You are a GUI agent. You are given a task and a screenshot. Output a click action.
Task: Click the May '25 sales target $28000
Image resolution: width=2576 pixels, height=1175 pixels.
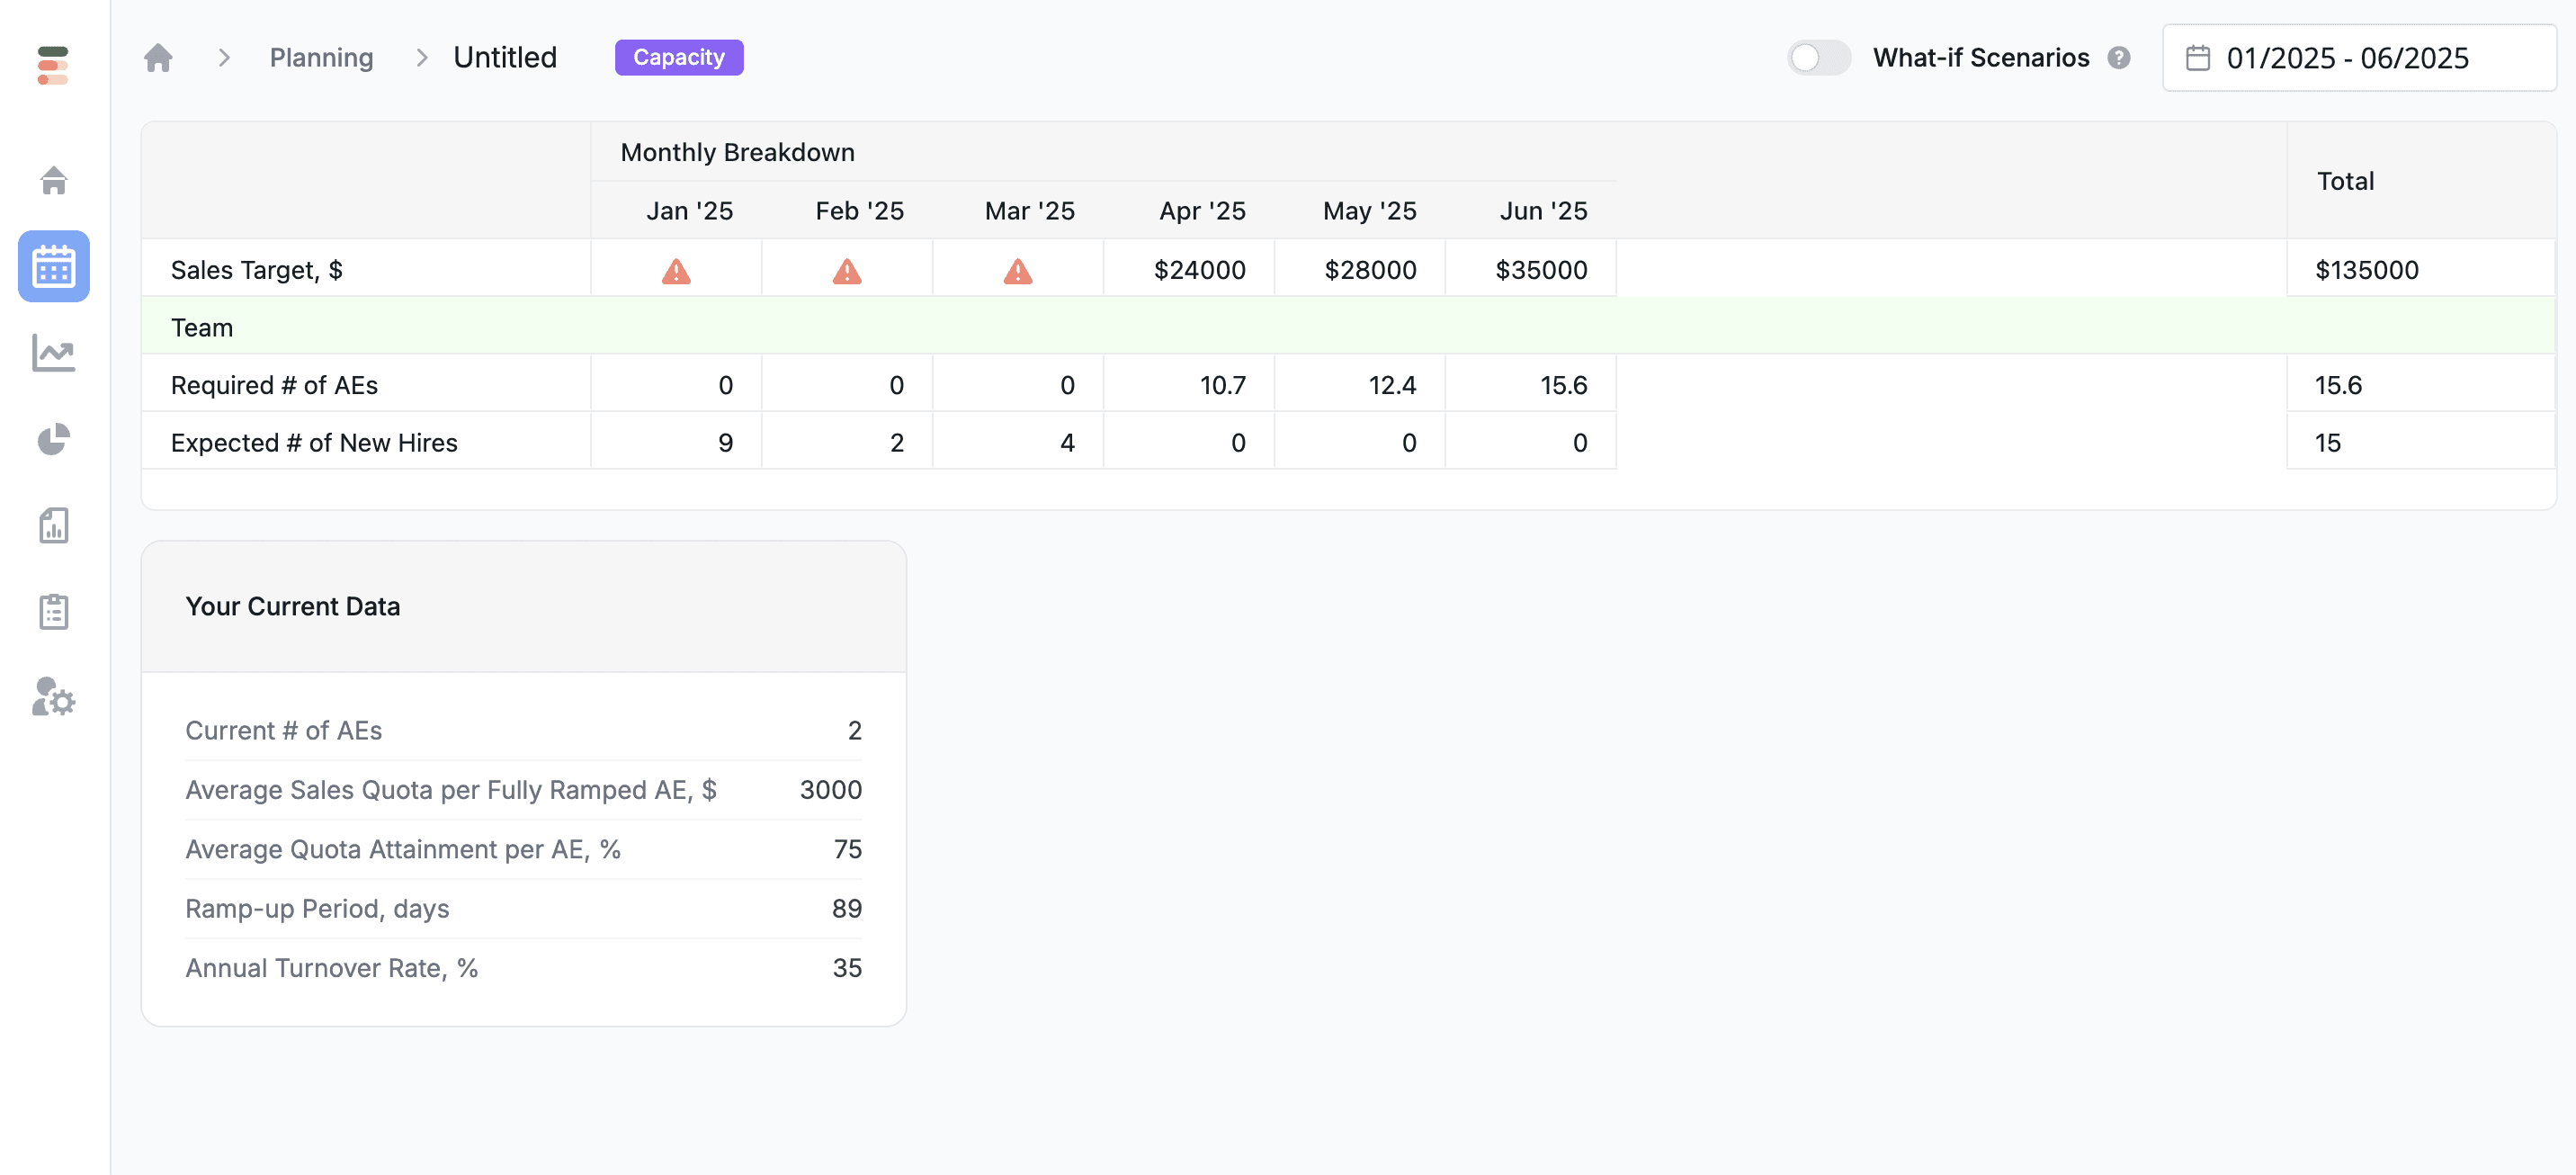(1370, 270)
